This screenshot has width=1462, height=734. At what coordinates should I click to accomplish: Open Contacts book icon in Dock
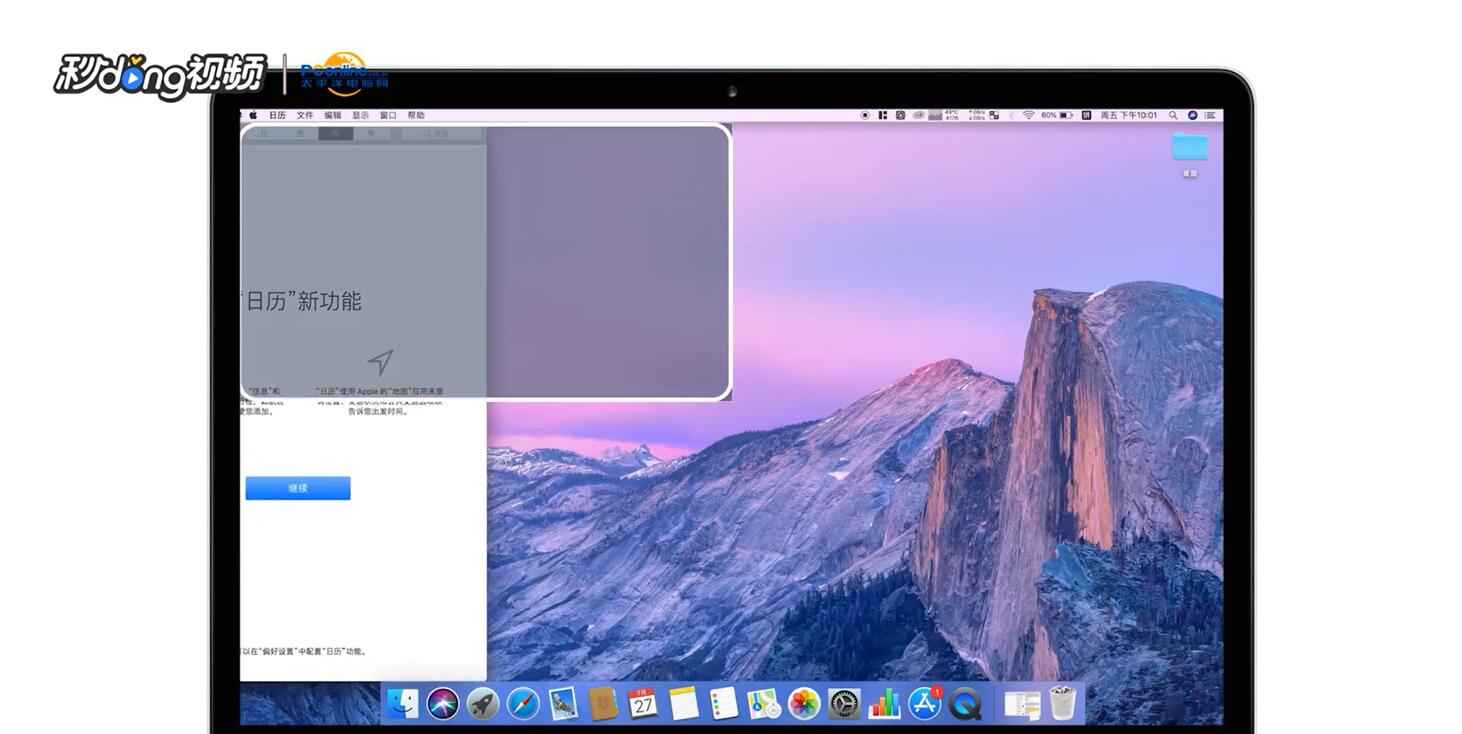[x=603, y=703]
